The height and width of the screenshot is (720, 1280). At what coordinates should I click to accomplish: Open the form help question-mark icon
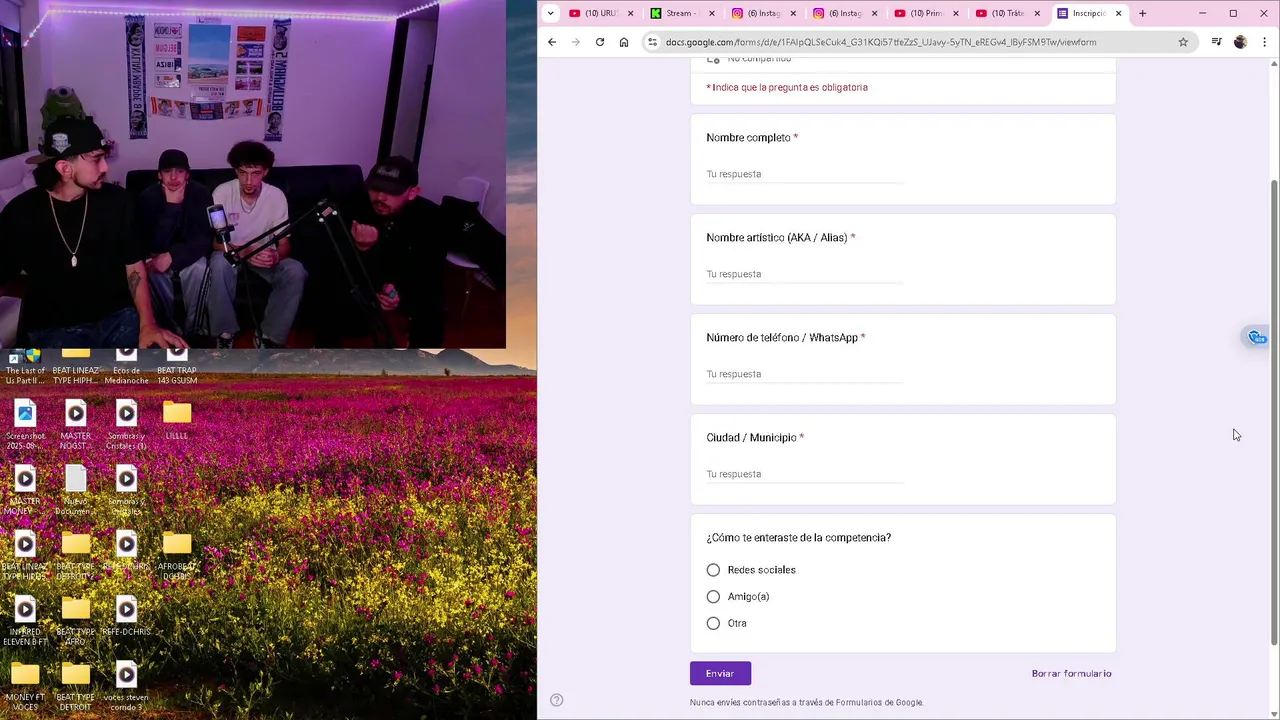[x=557, y=700]
